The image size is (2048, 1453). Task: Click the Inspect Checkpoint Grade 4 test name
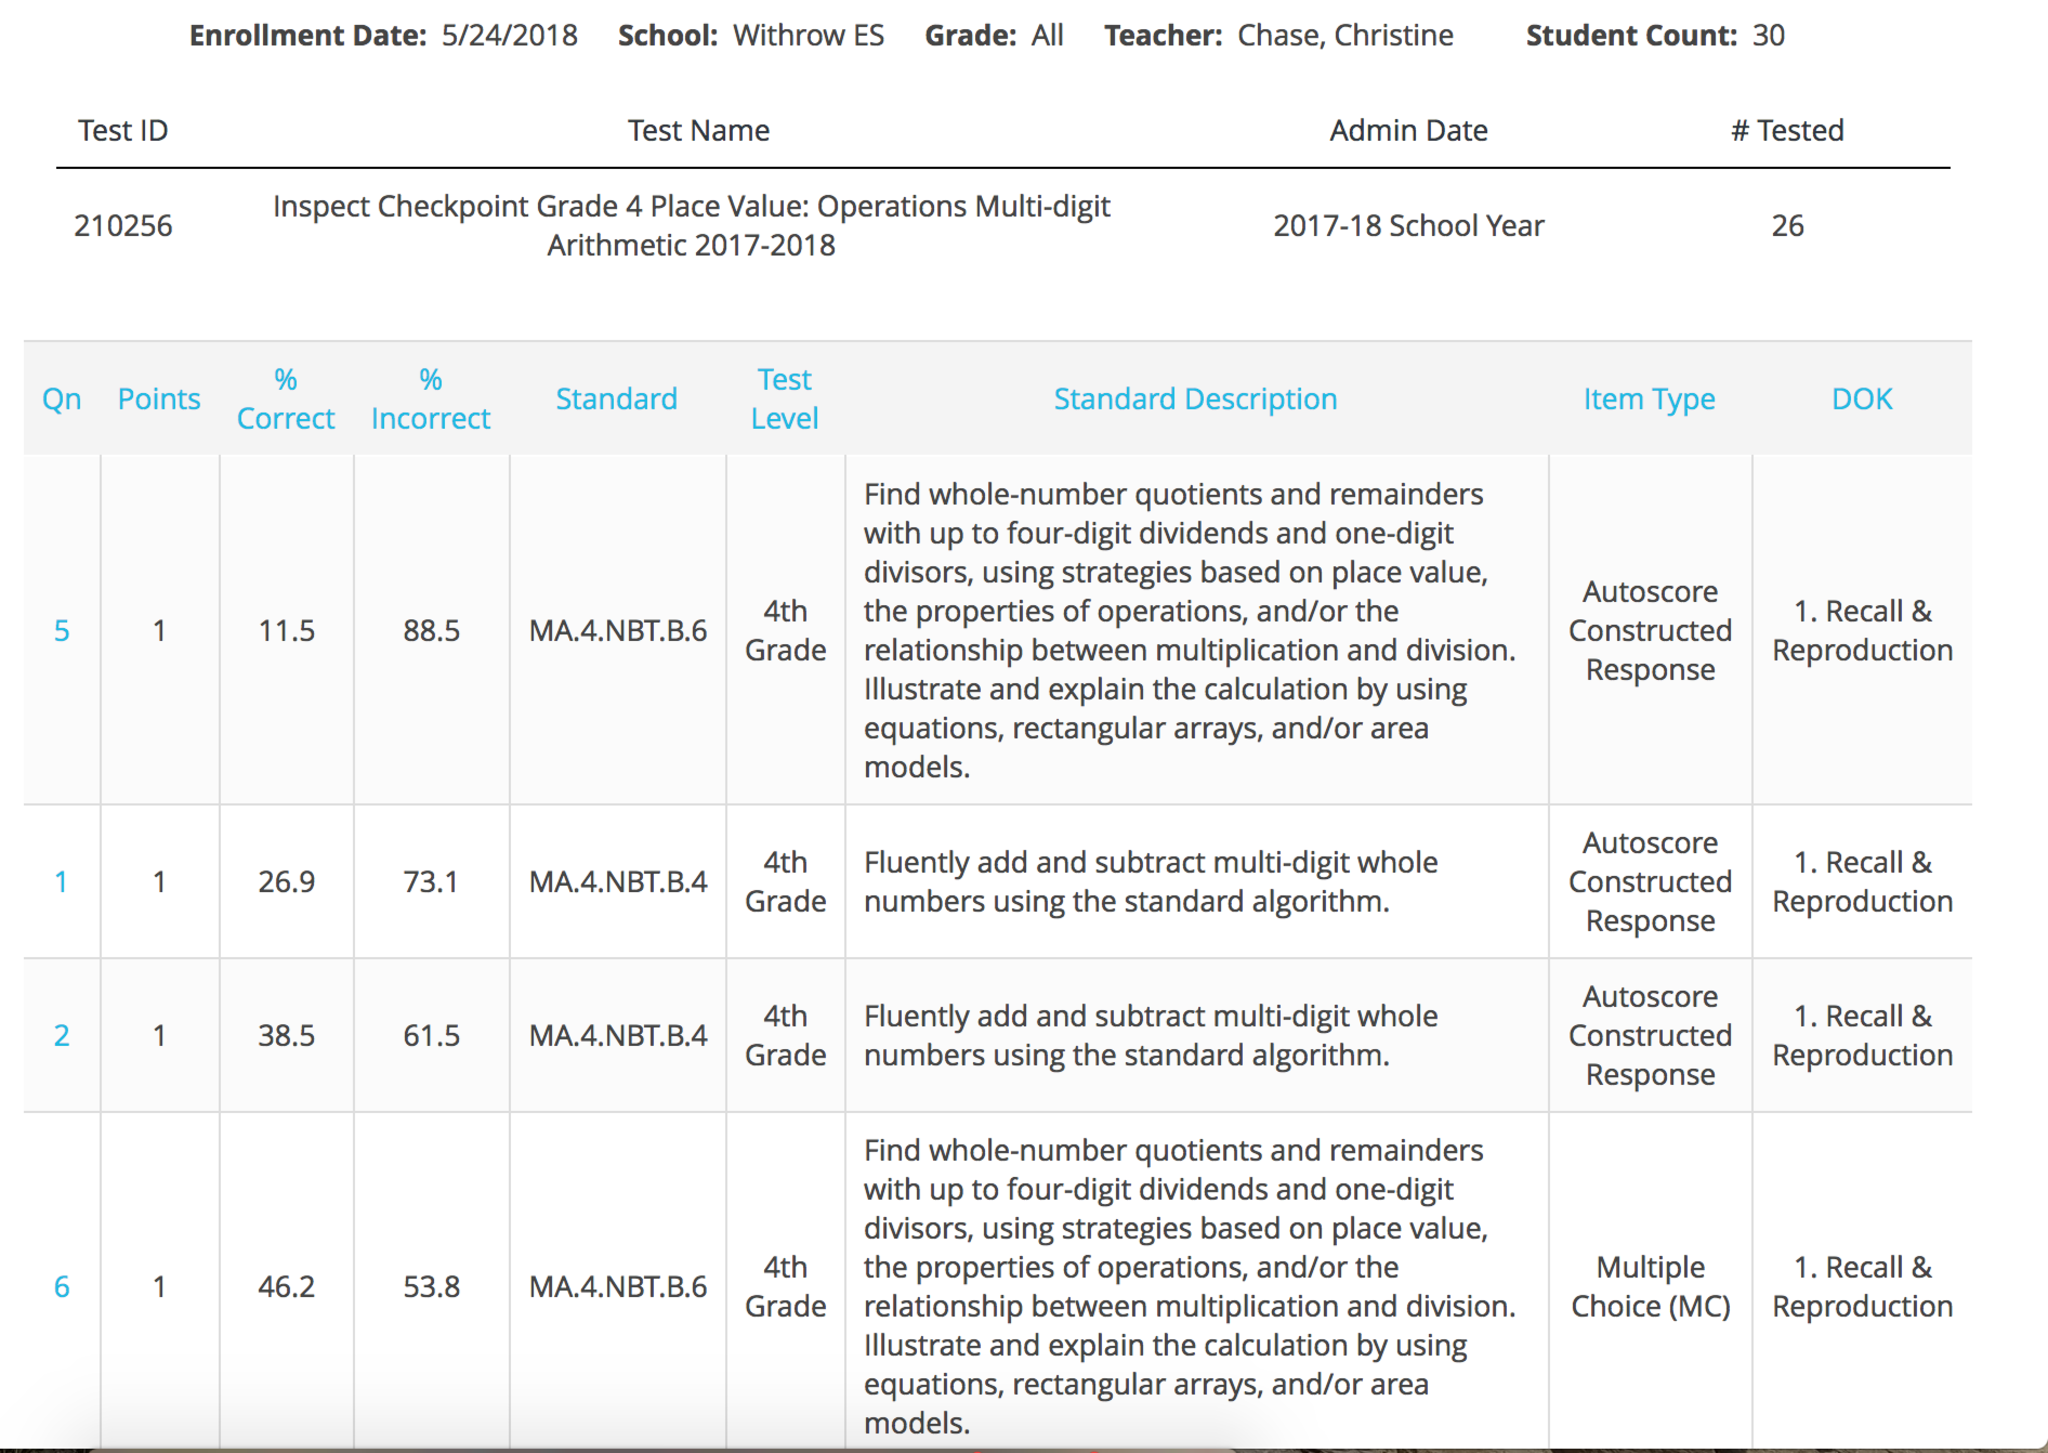[x=691, y=225]
